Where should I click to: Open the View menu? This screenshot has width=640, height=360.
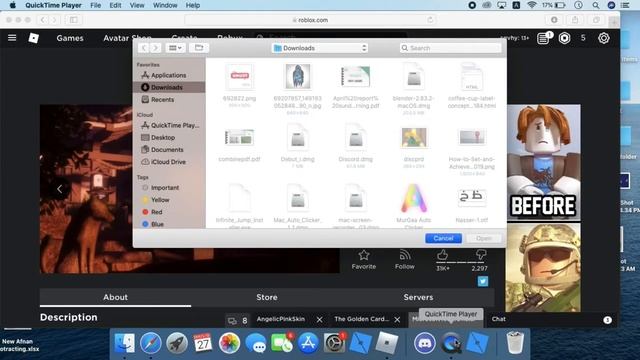click(137, 5)
